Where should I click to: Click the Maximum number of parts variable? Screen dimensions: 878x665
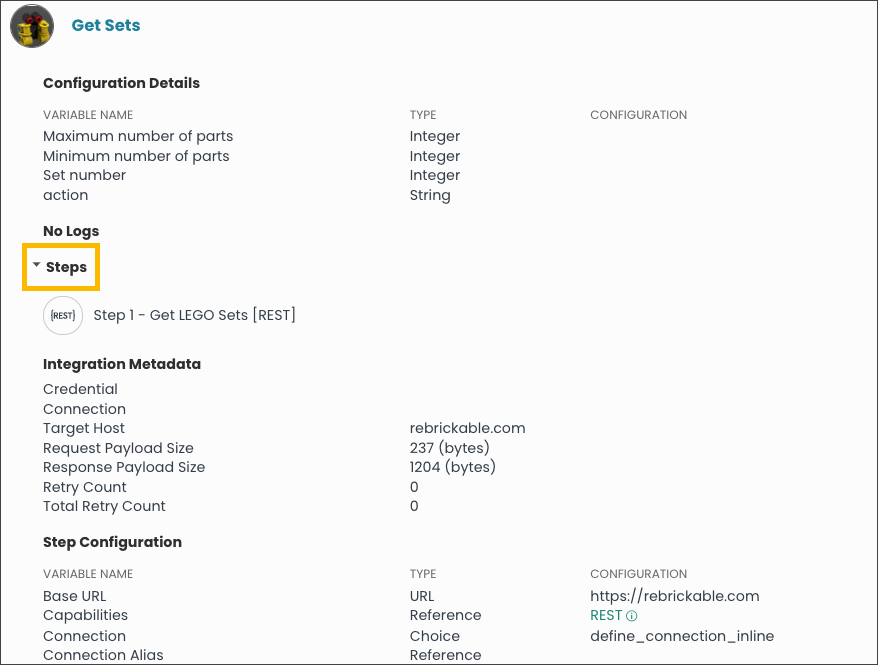pyautogui.click(x=137, y=136)
